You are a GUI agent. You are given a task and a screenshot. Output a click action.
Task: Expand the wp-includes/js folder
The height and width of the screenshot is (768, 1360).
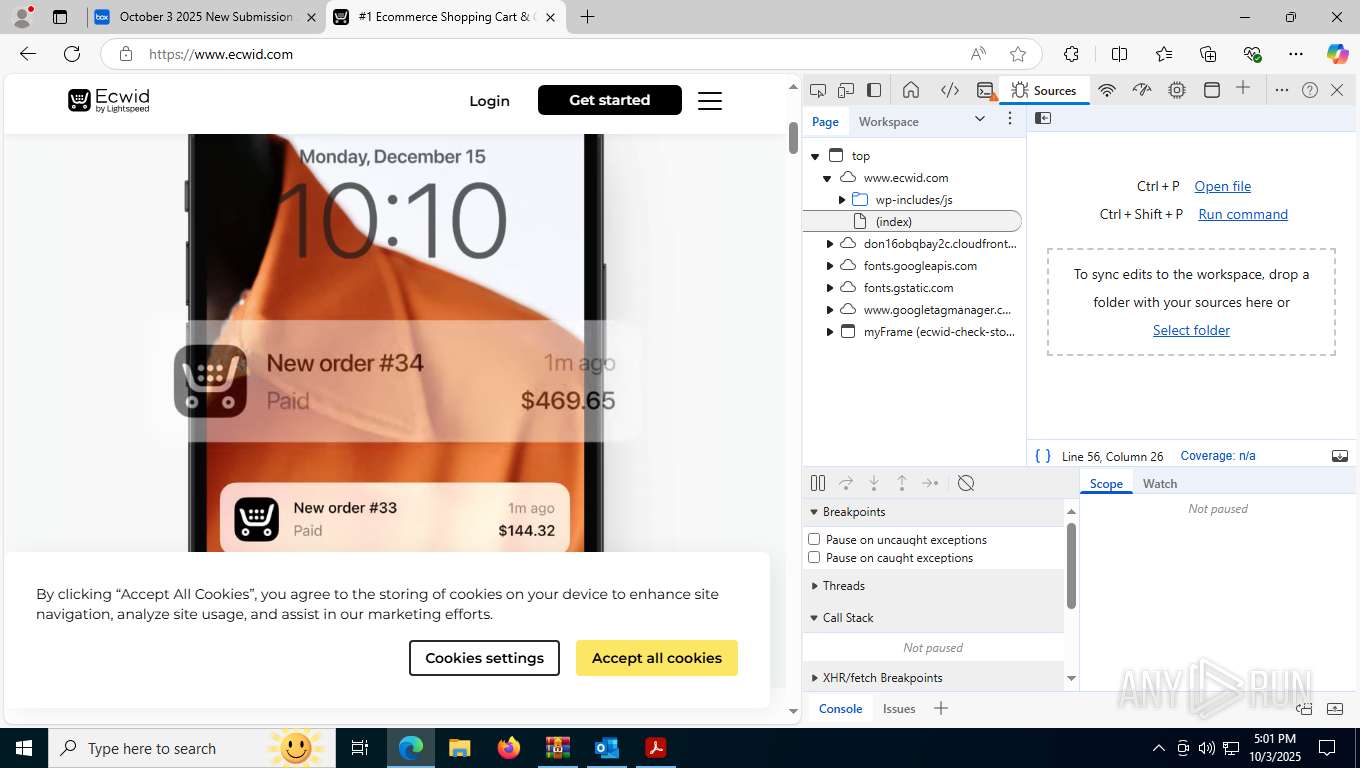842,200
